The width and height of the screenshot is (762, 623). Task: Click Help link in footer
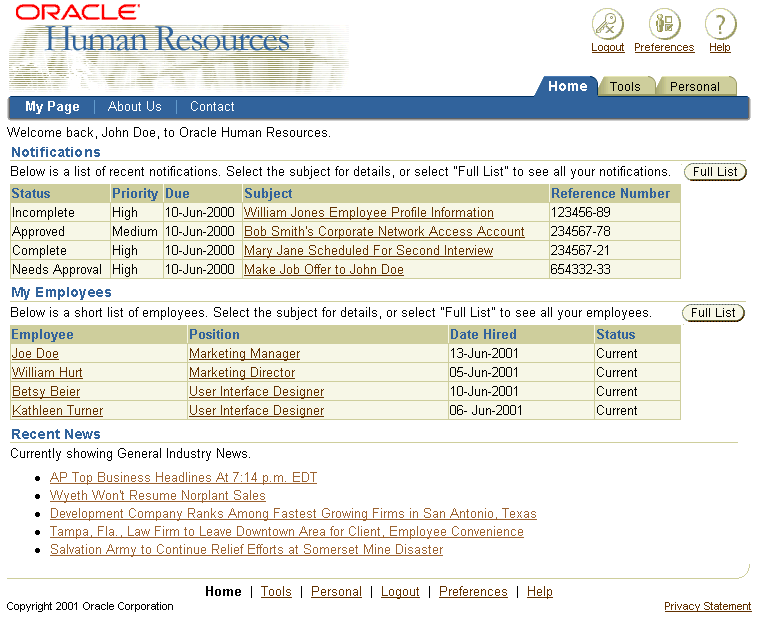(x=539, y=592)
